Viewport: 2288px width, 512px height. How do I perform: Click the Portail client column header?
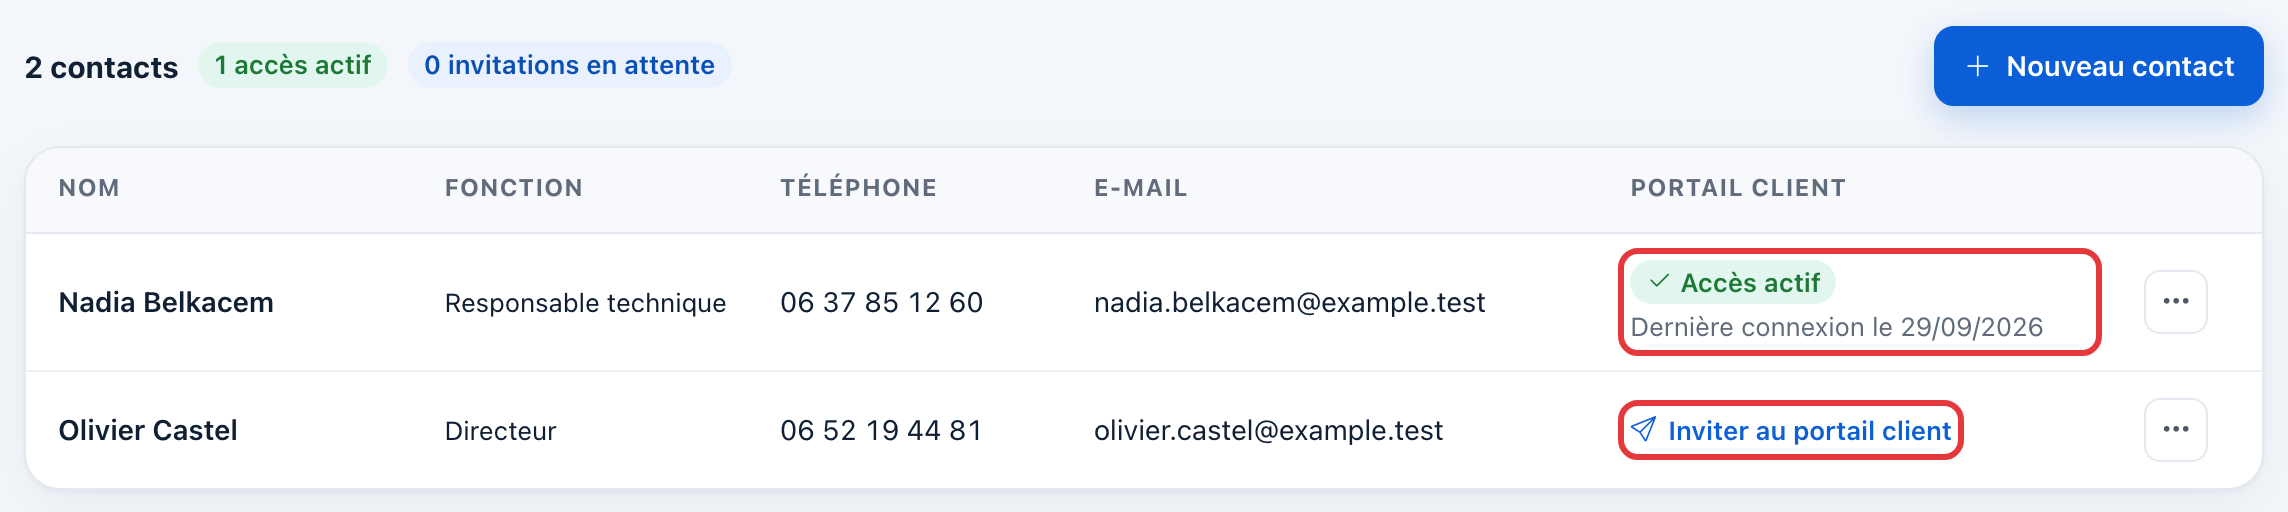pyautogui.click(x=1738, y=188)
